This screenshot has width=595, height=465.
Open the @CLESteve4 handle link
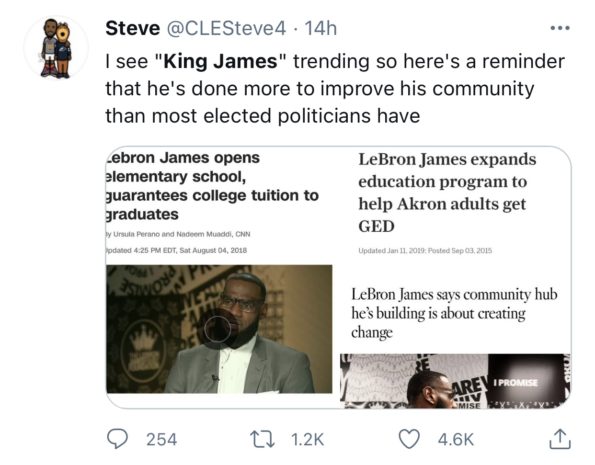[226, 28]
